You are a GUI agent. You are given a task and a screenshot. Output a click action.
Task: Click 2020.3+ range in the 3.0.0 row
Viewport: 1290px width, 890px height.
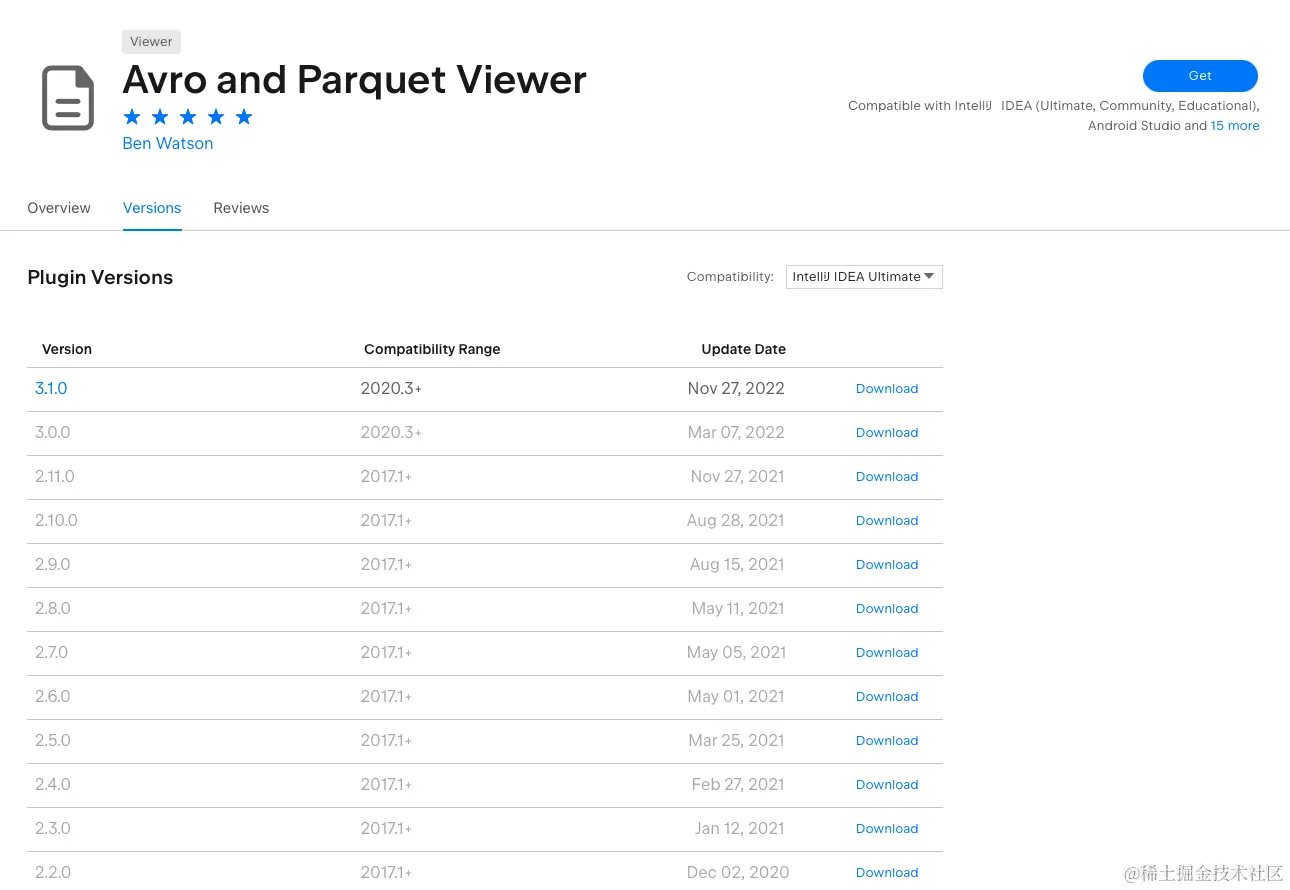[391, 433]
